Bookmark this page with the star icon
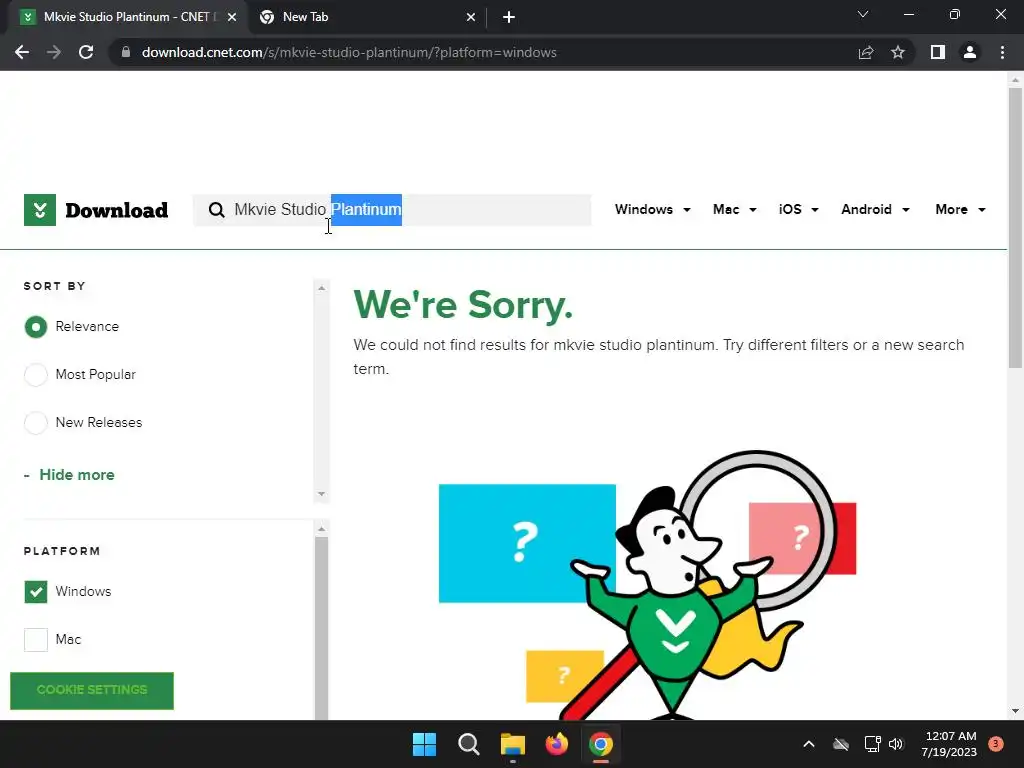The width and height of the screenshot is (1024, 768). [898, 52]
